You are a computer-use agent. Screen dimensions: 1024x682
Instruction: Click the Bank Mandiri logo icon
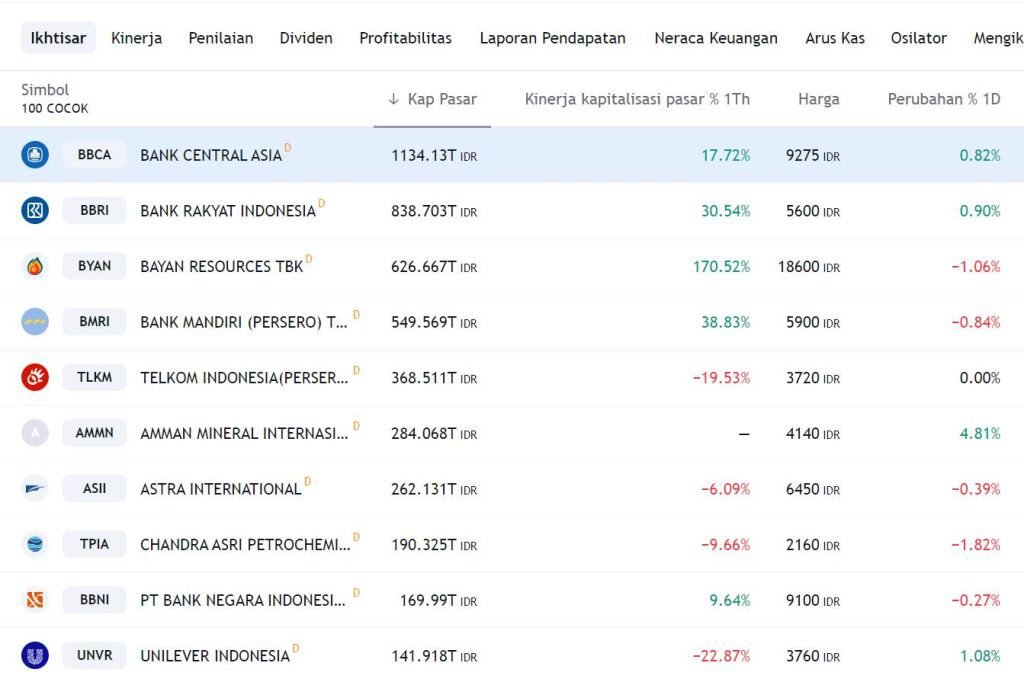tap(36, 321)
